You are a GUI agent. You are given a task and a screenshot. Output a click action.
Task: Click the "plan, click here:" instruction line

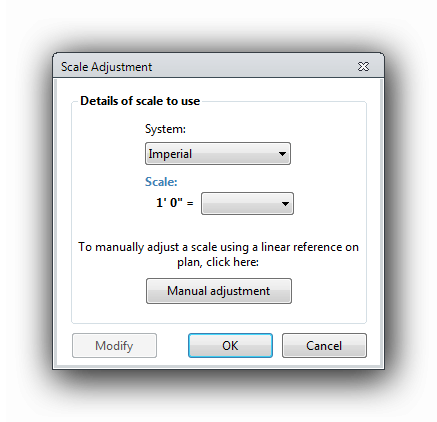point(218,262)
